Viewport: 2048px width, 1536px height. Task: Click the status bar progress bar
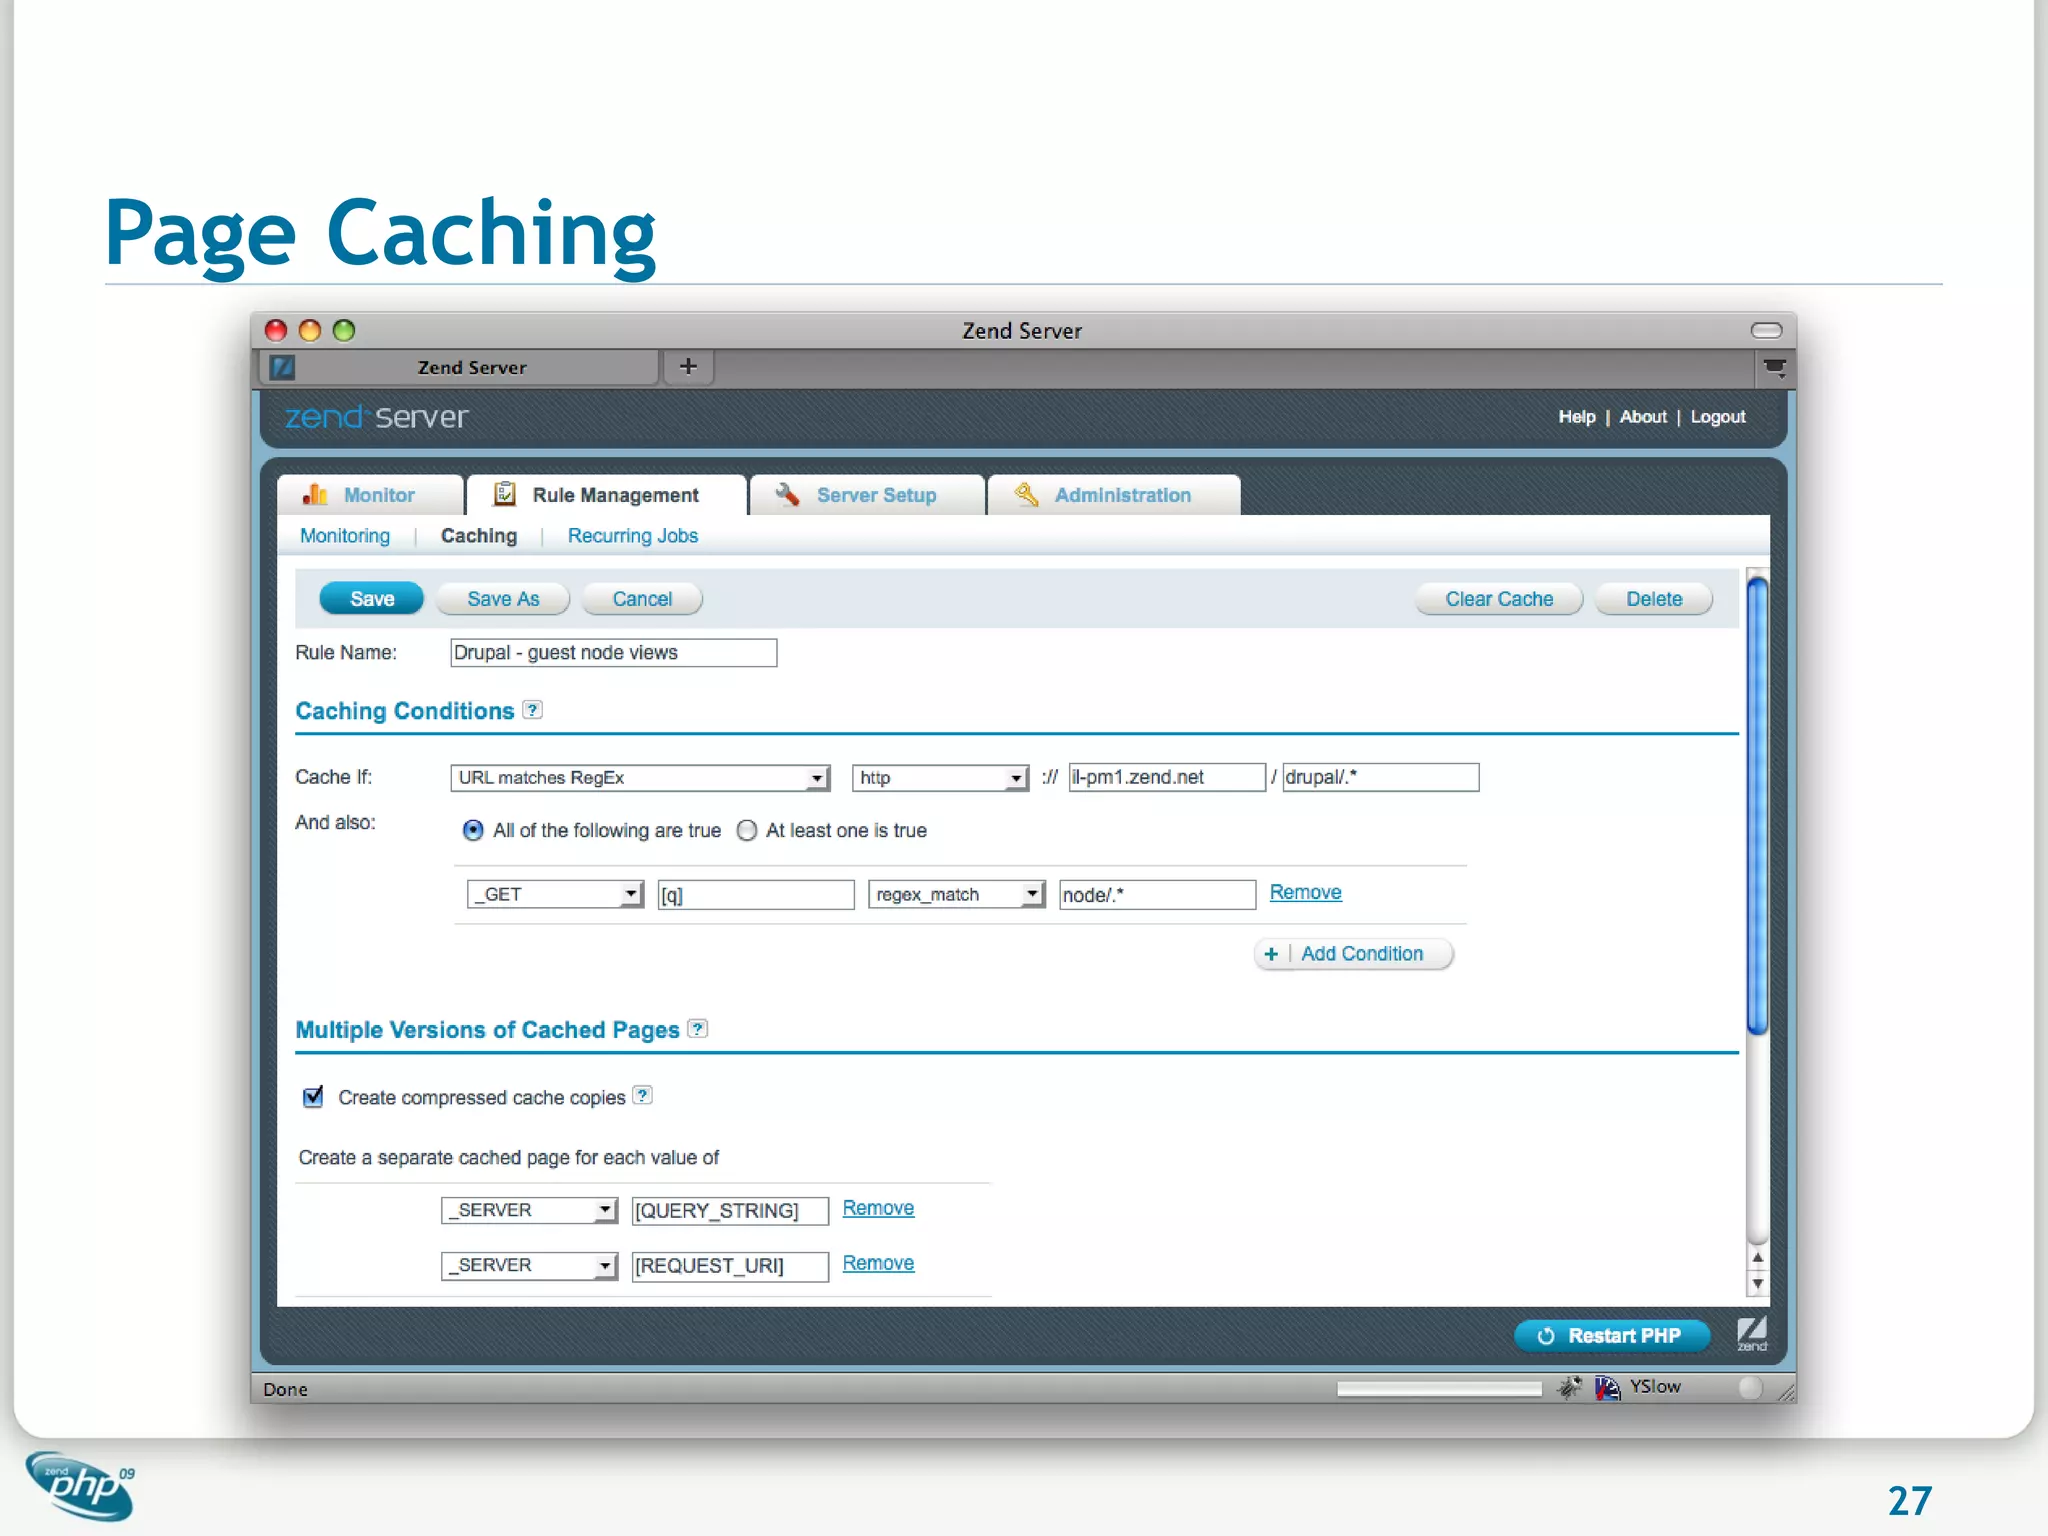1439,1388
